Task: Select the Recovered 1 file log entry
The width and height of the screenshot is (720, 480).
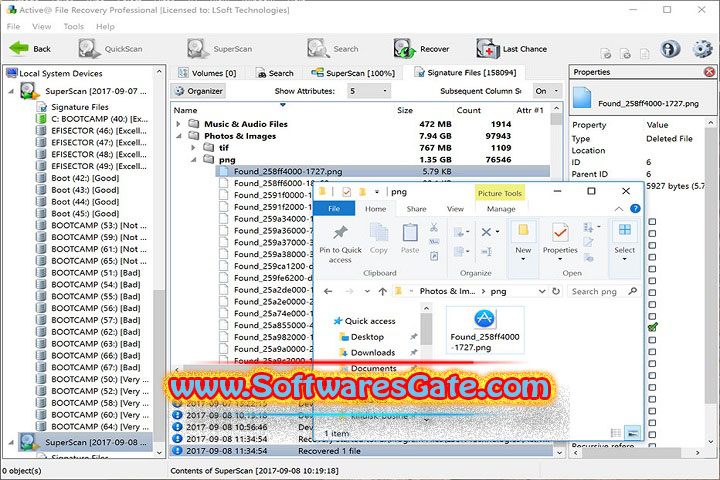Action: pyautogui.click(x=362, y=451)
